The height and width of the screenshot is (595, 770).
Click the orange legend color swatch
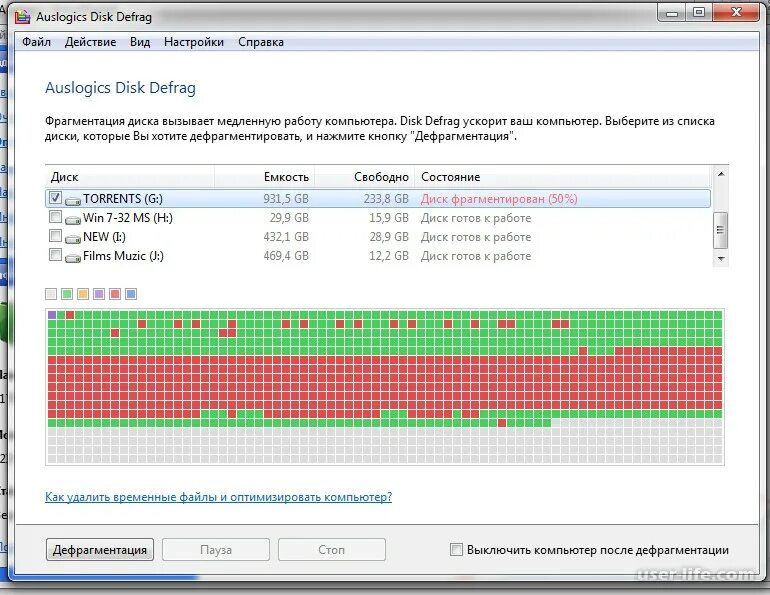83,294
